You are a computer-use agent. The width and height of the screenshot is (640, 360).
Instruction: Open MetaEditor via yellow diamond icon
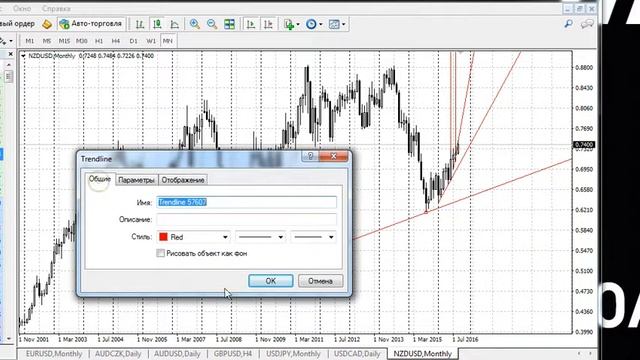tap(47, 24)
